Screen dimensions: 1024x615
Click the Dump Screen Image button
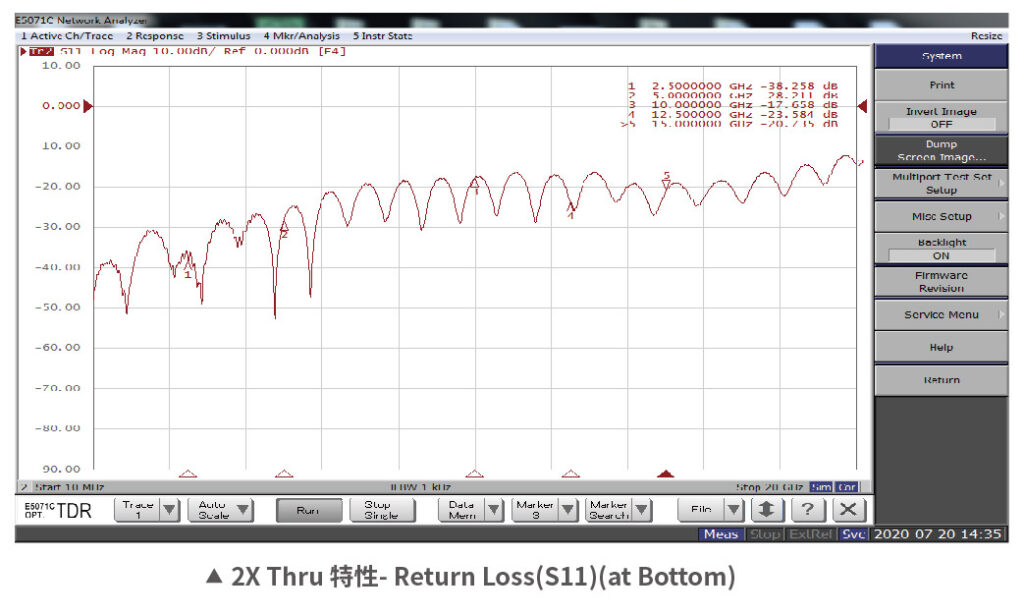coord(941,151)
